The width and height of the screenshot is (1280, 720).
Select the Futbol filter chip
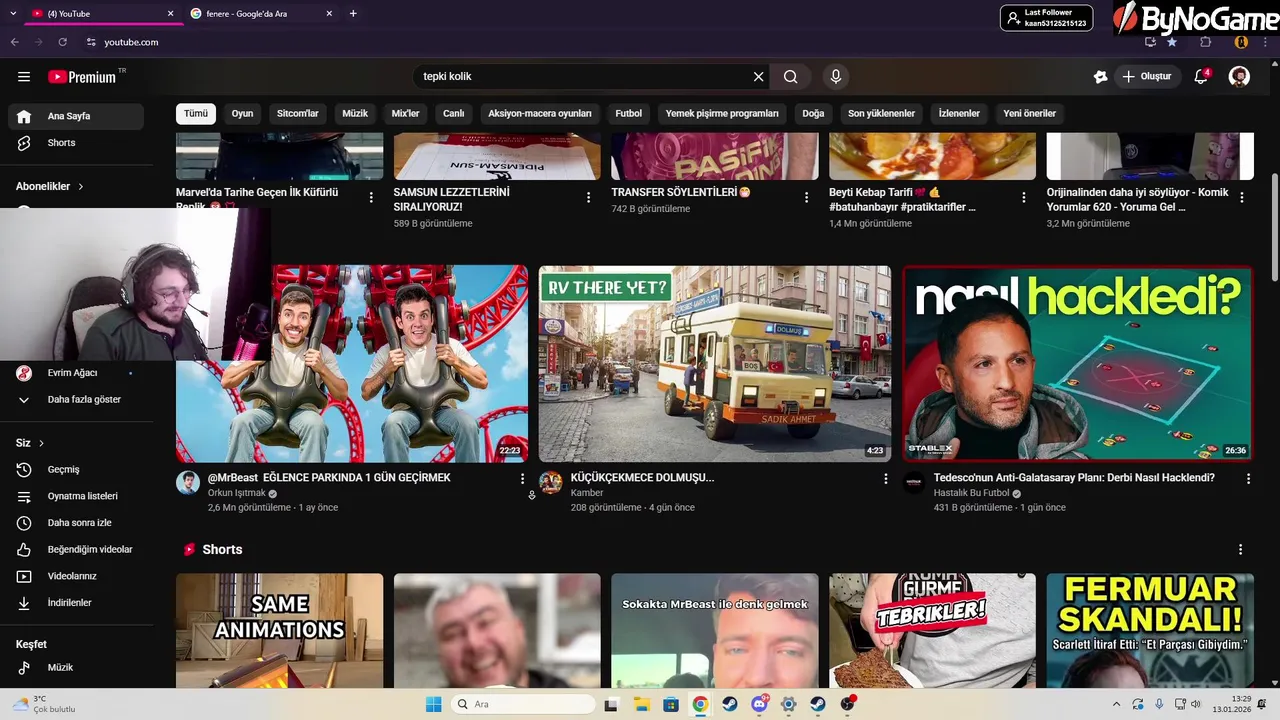(629, 114)
